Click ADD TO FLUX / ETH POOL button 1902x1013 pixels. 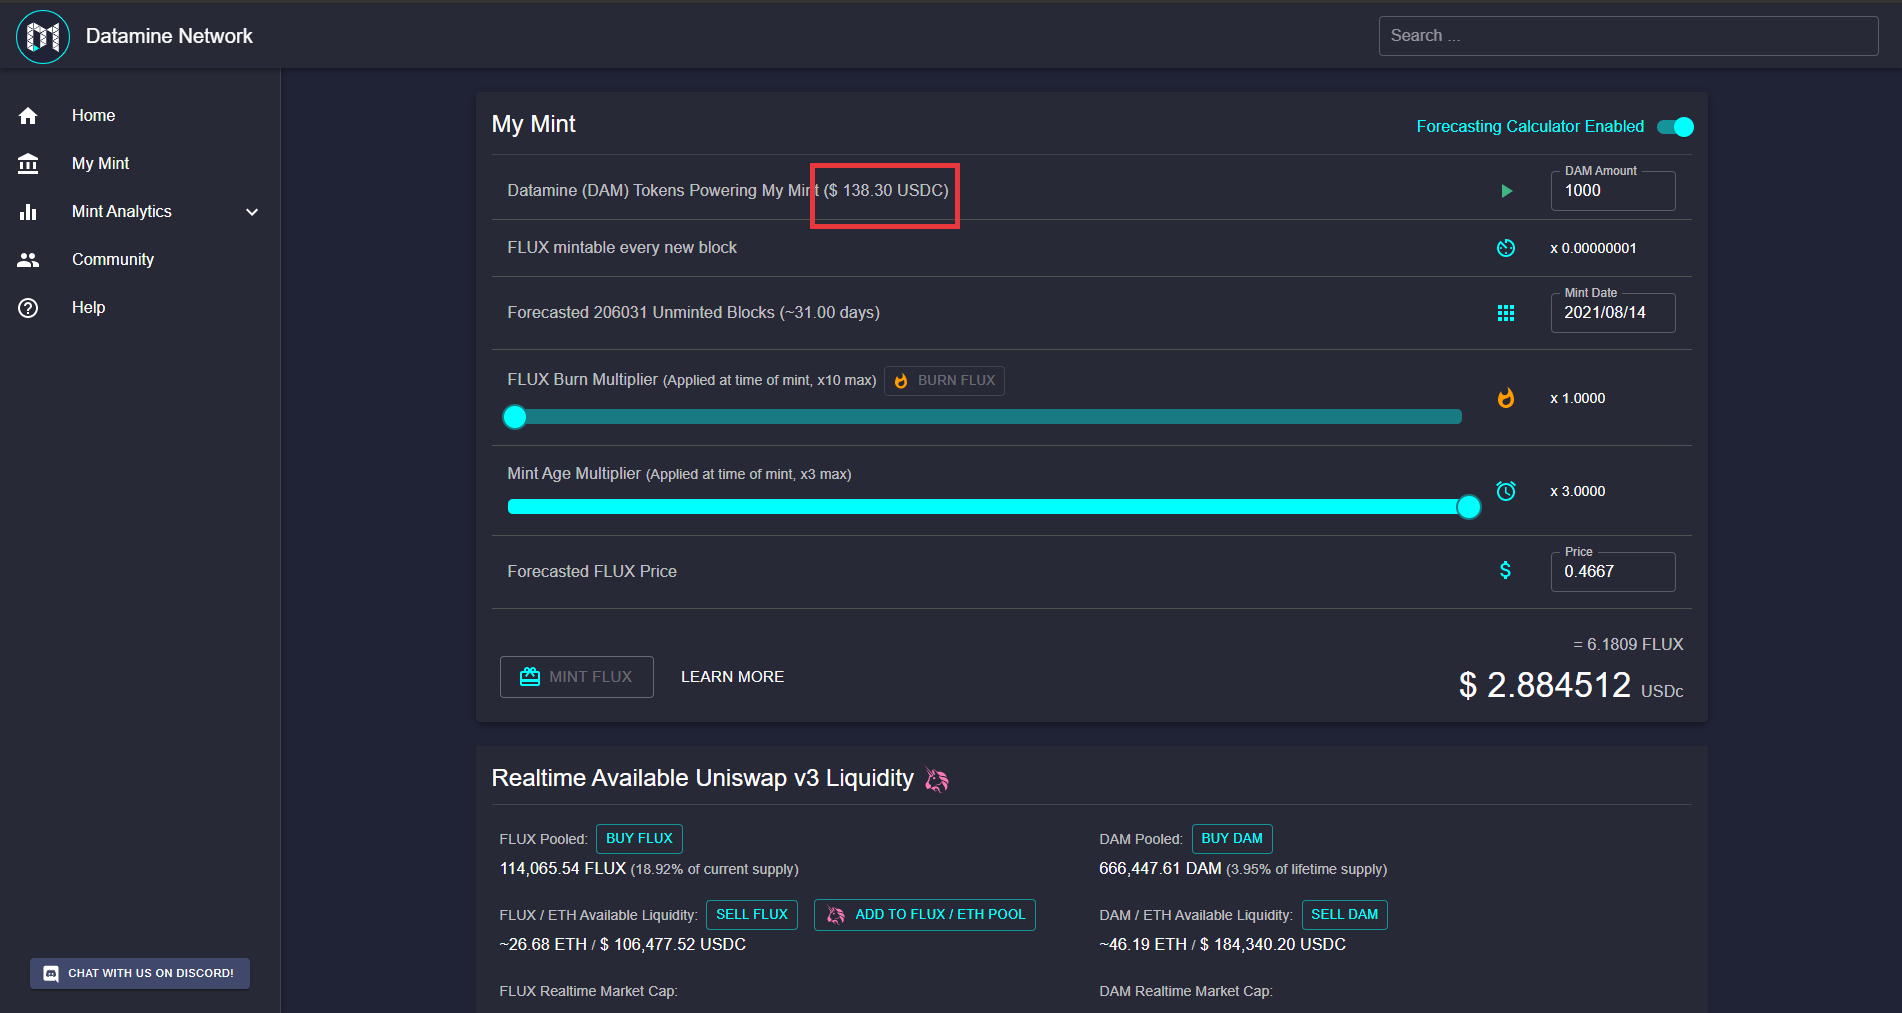[925, 915]
